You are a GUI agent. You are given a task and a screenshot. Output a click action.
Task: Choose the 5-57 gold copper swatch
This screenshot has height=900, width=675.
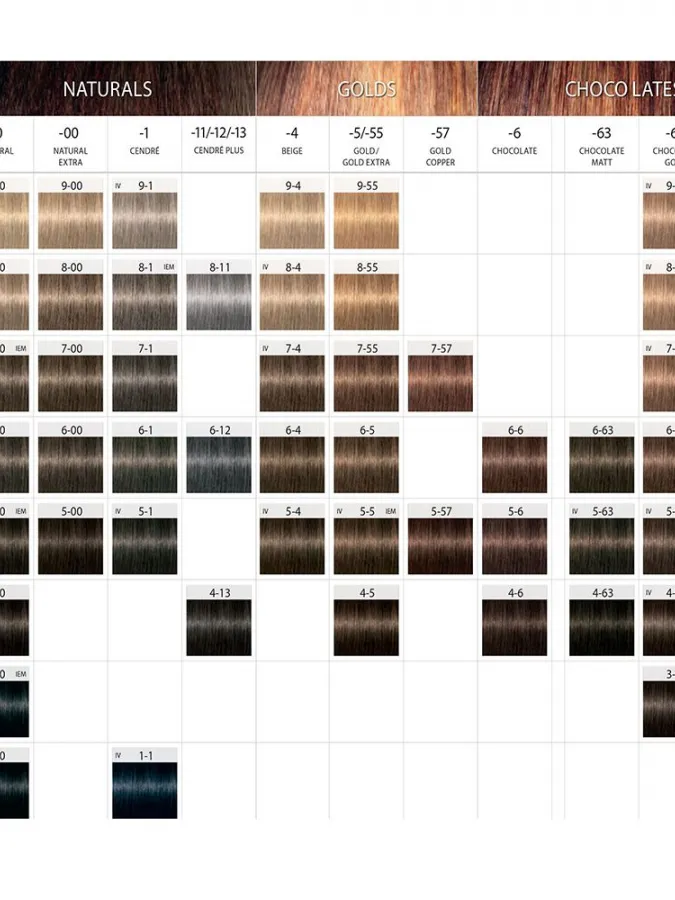(440, 540)
